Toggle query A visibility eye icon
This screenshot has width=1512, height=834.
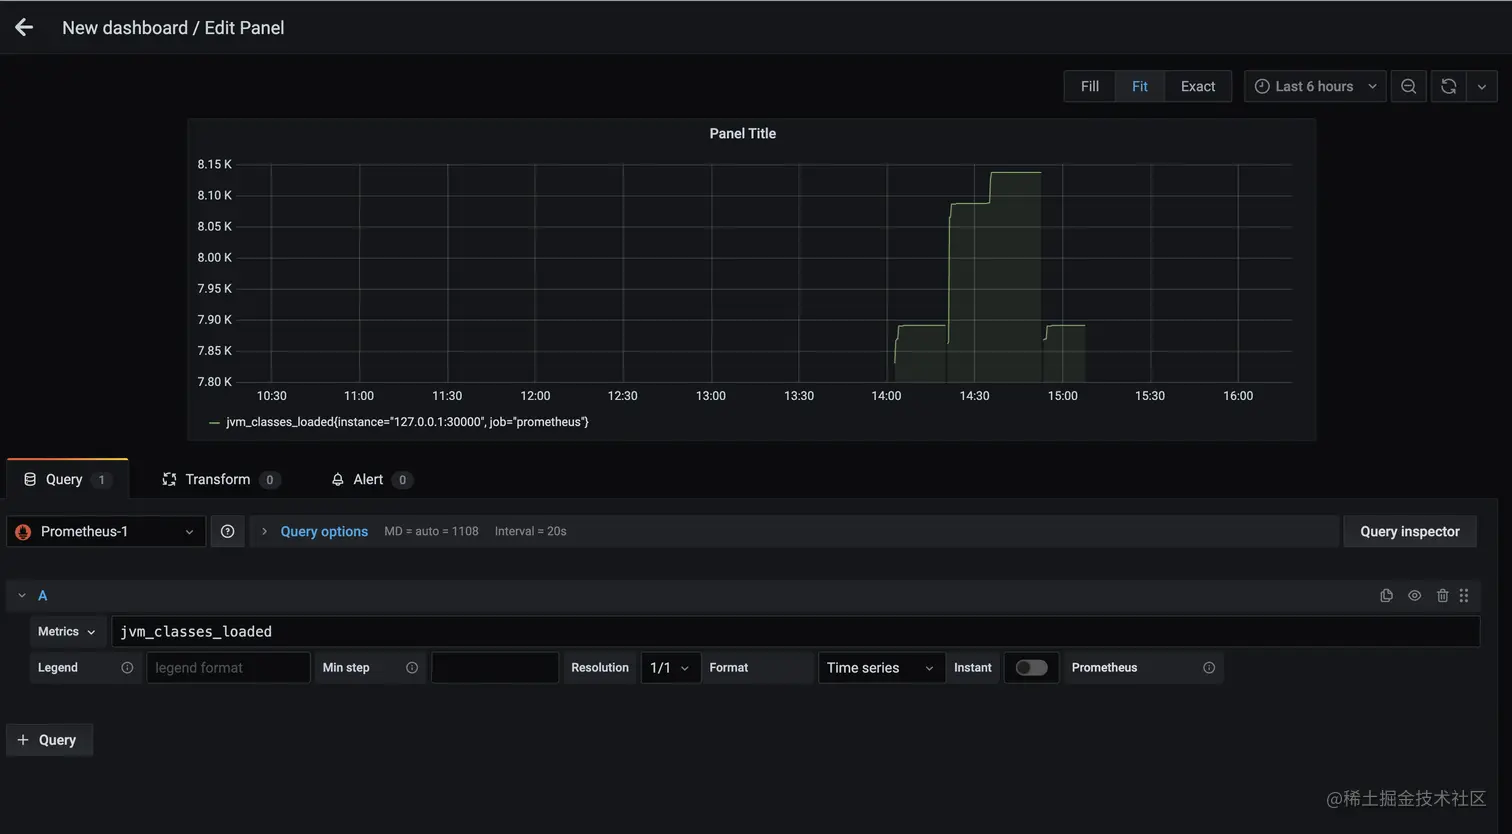pyautogui.click(x=1414, y=595)
